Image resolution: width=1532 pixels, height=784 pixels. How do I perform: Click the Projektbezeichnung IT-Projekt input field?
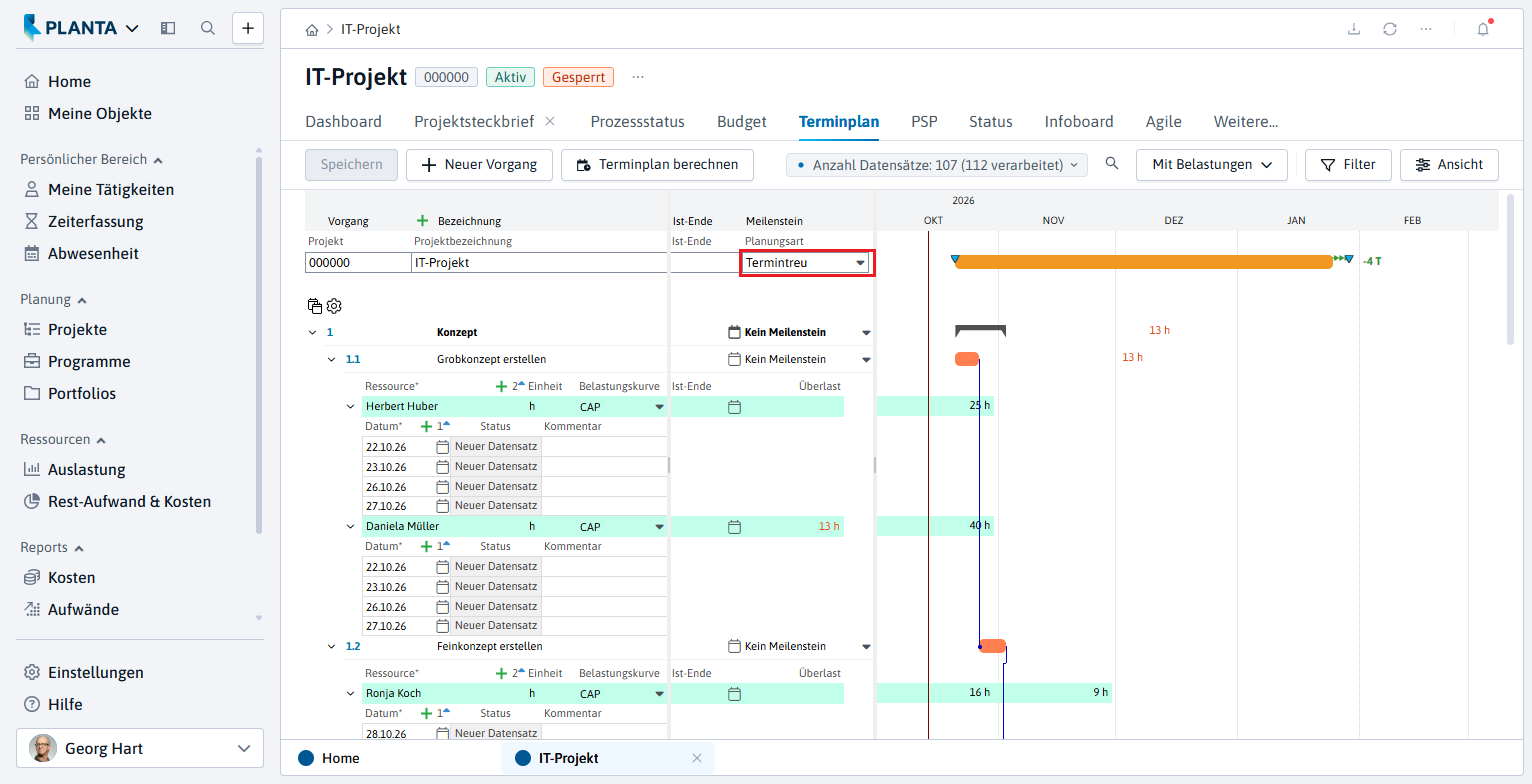[539, 263]
